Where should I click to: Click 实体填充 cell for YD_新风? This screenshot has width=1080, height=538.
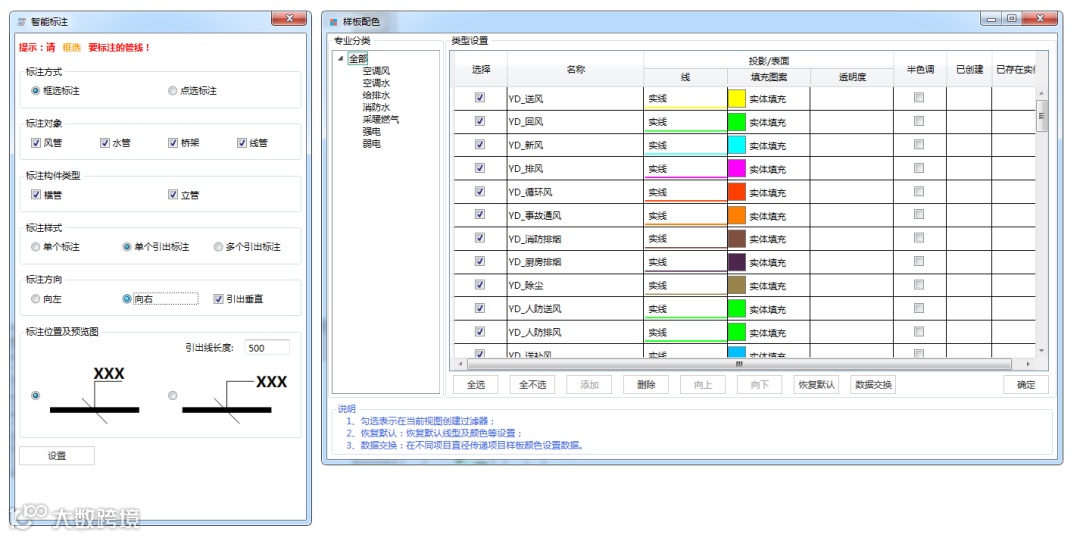pyautogui.click(x=768, y=145)
